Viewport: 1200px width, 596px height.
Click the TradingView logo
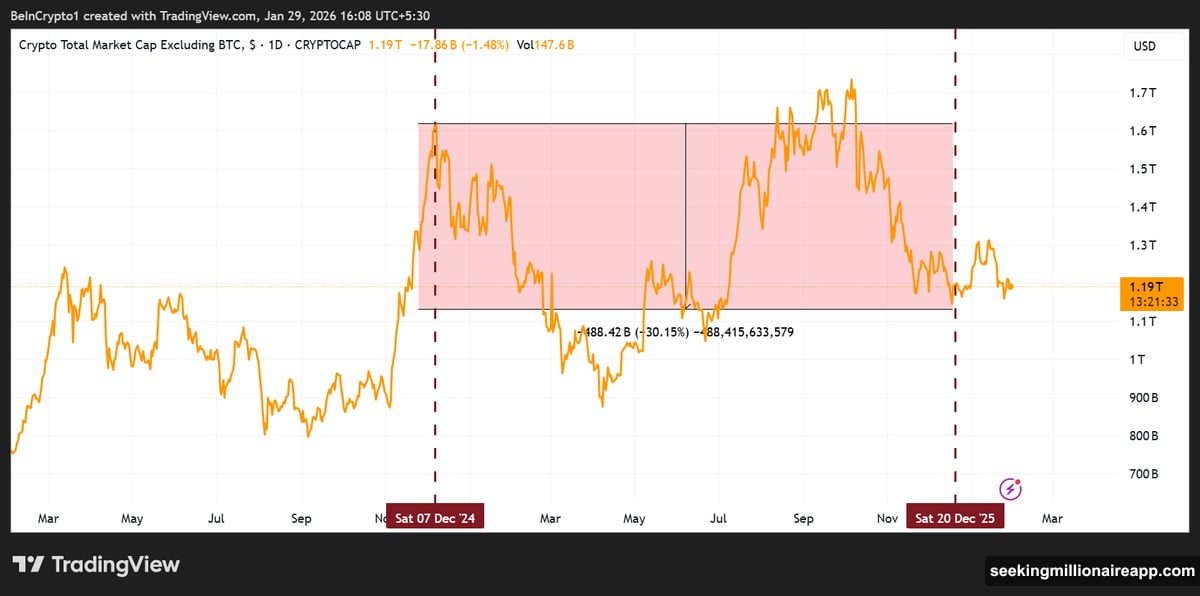(97, 565)
